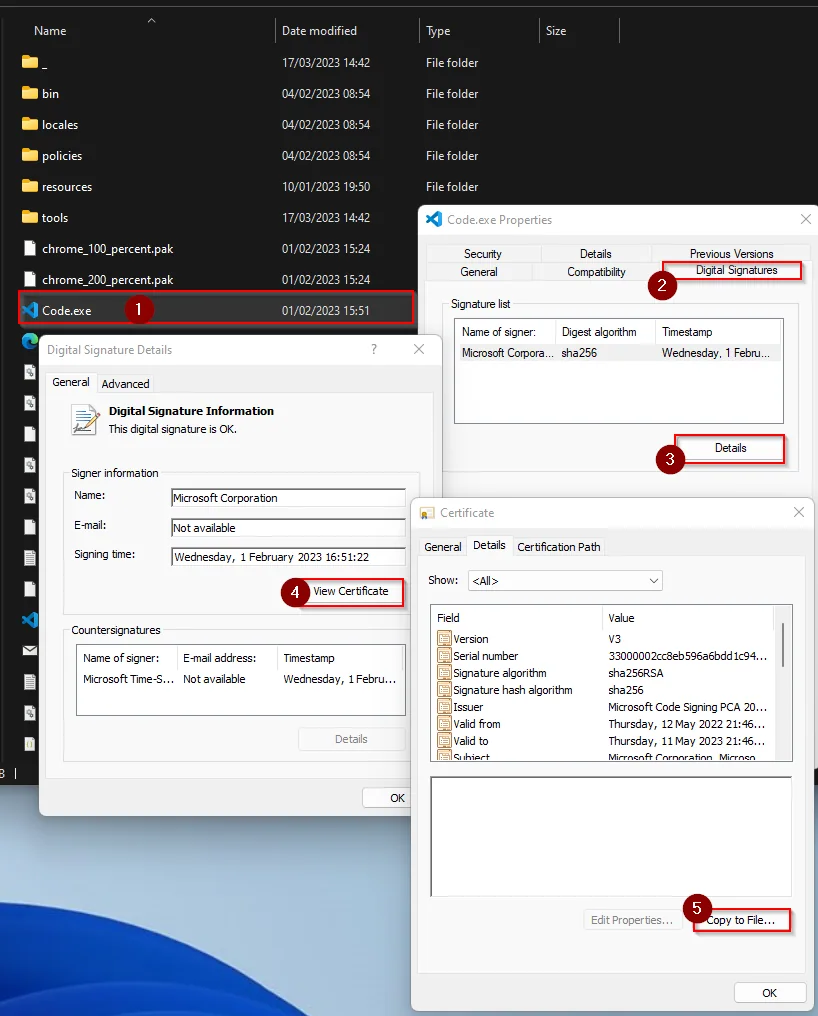Select Microsoft Corporation row in Signature list

pyautogui.click(x=618, y=352)
